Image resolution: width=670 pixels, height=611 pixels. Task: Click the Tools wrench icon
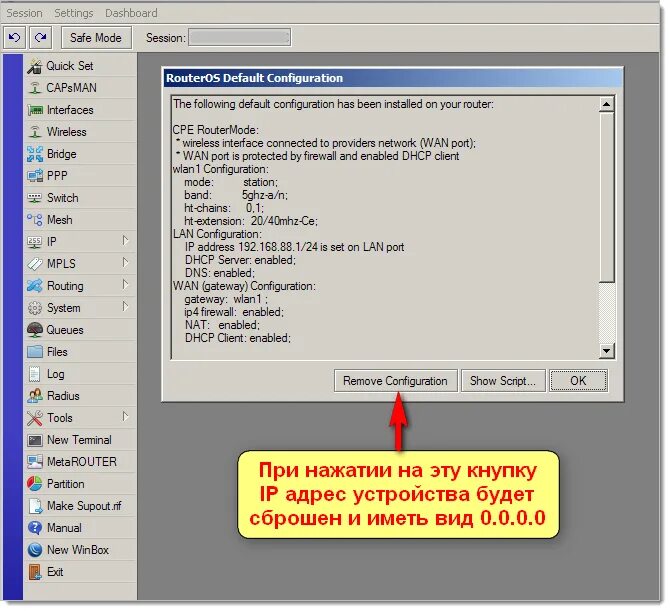[x=35, y=418]
